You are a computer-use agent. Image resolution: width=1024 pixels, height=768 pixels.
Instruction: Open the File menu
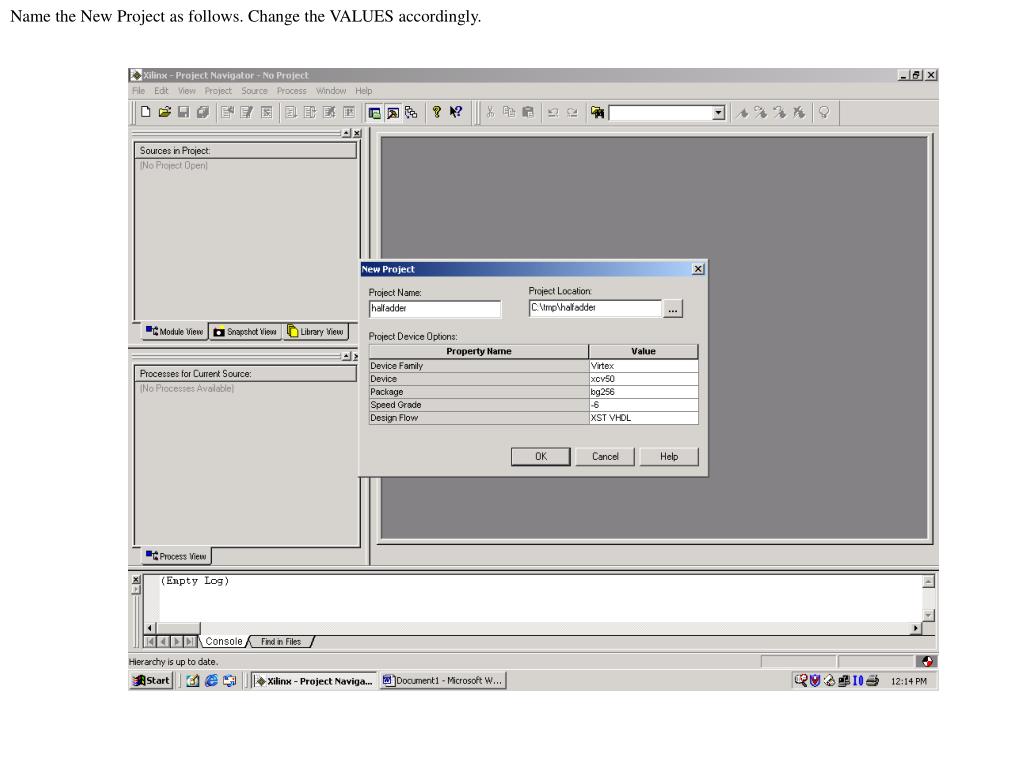[138, 91]
